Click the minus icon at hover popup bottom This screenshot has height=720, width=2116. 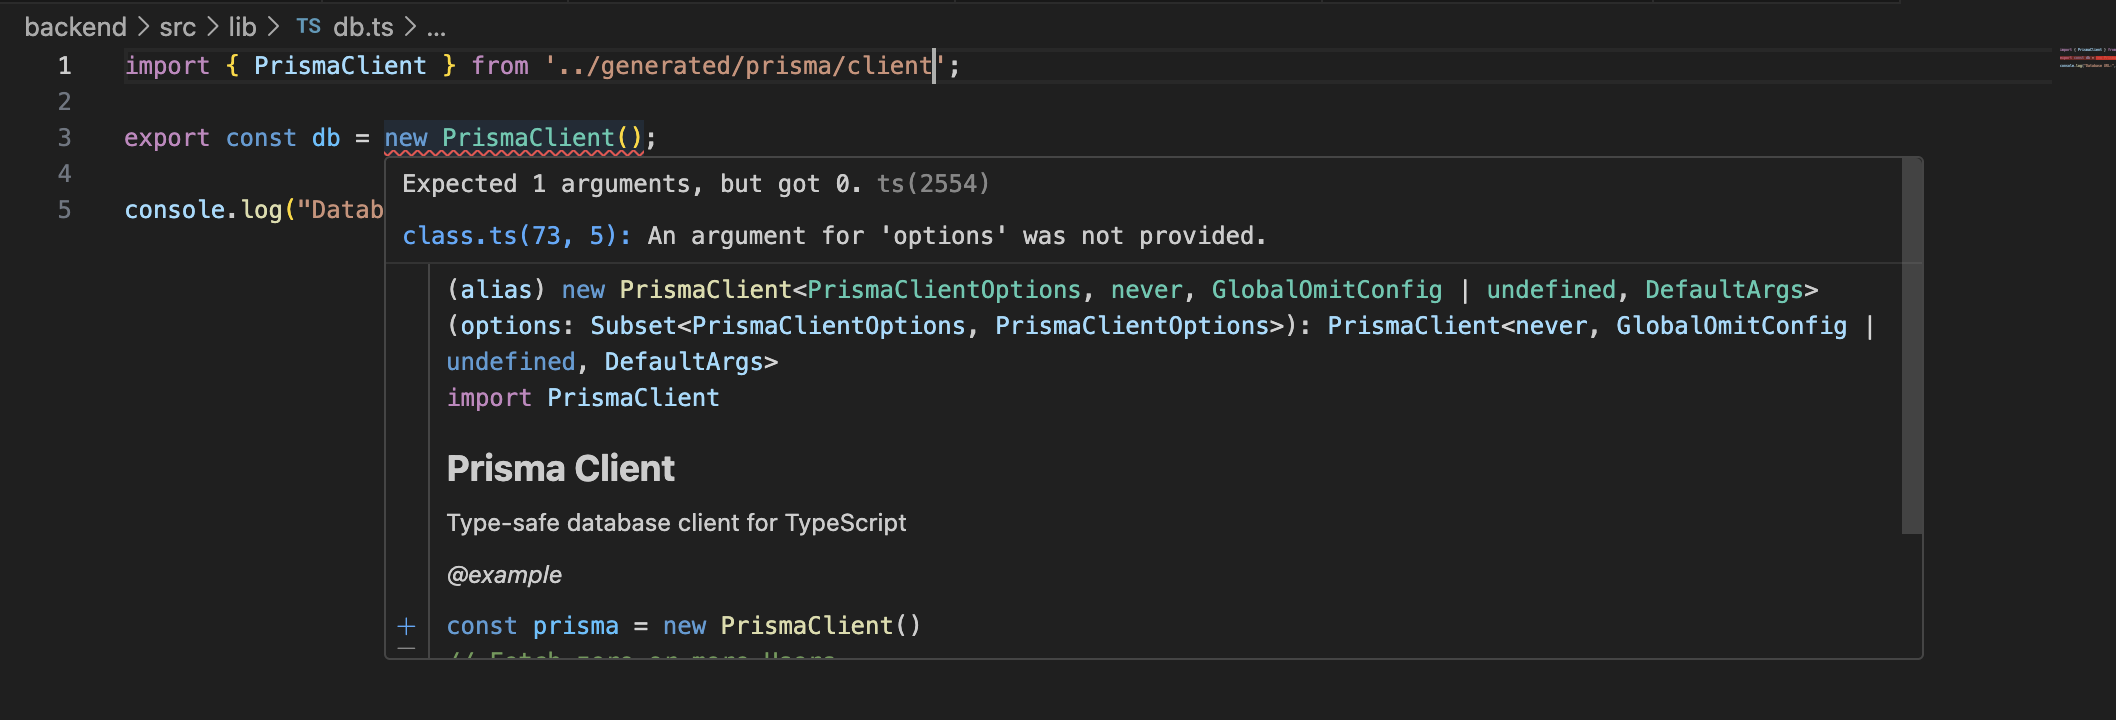pyautogui.click(x=406, y=649)
